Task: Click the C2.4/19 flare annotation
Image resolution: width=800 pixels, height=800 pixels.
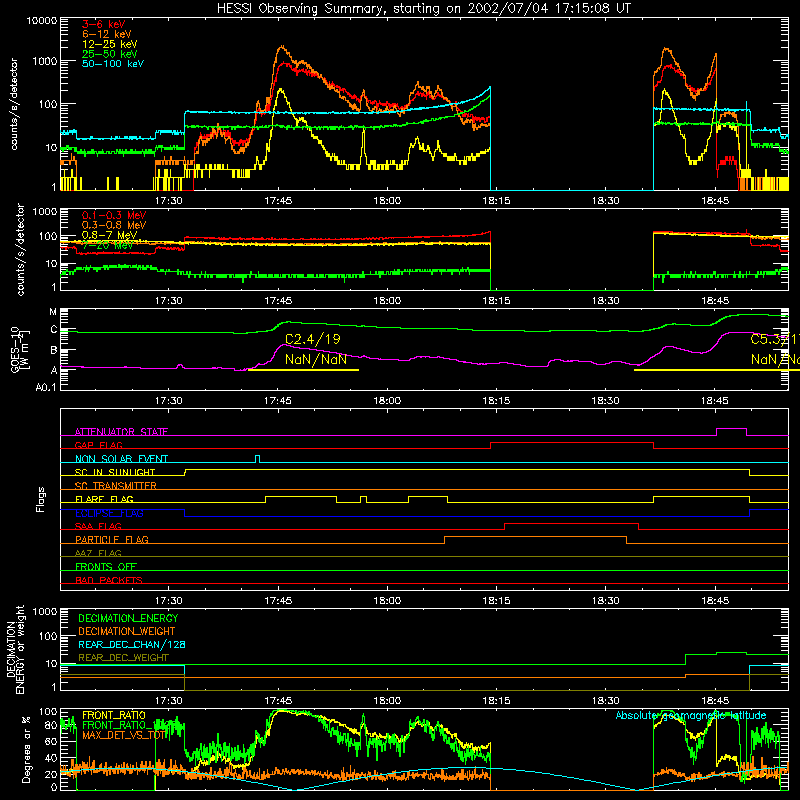Action: point(312,339)
